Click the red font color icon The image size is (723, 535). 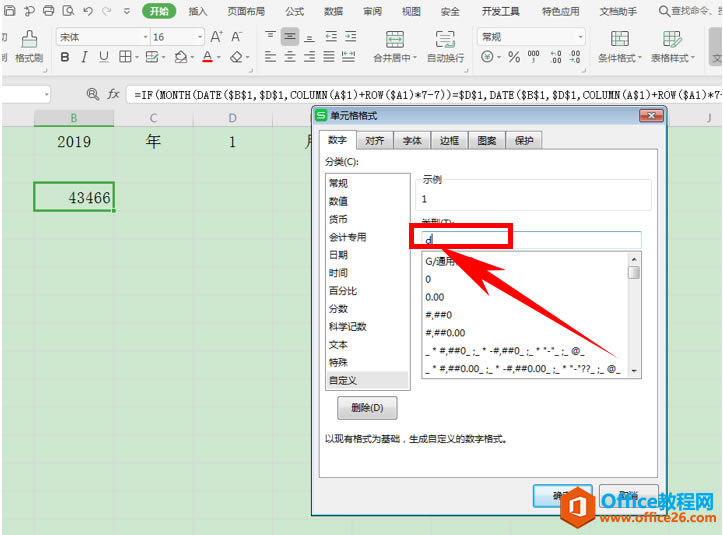(207, 57)
